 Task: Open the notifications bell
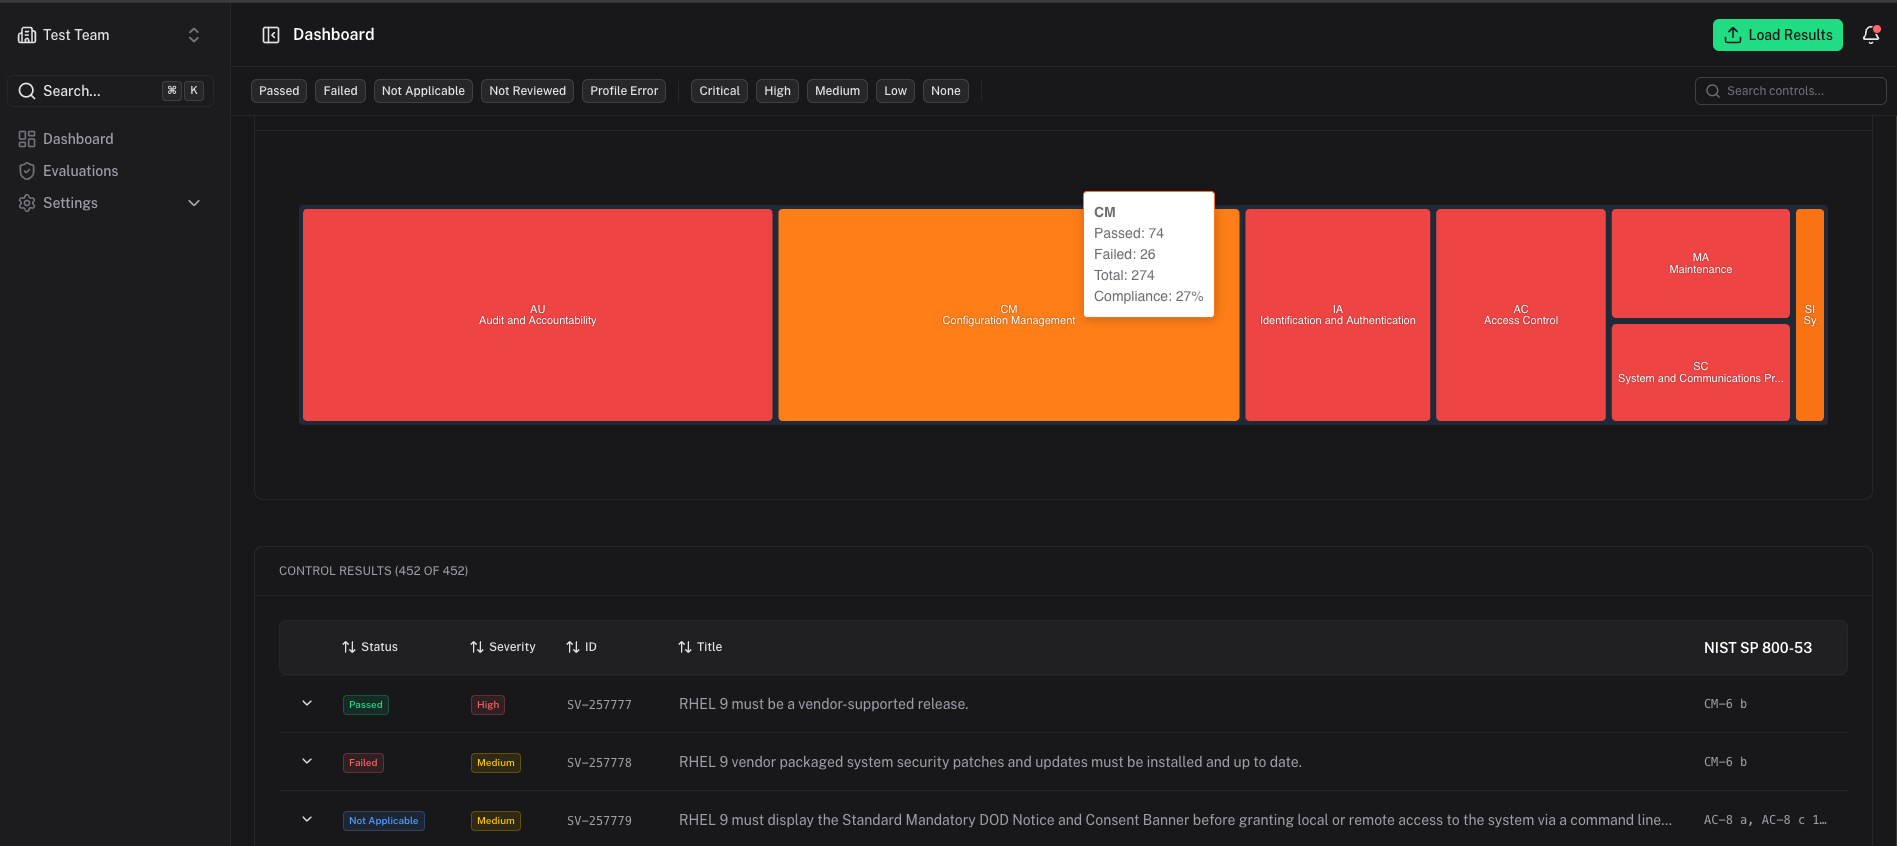coord(1871,35)
